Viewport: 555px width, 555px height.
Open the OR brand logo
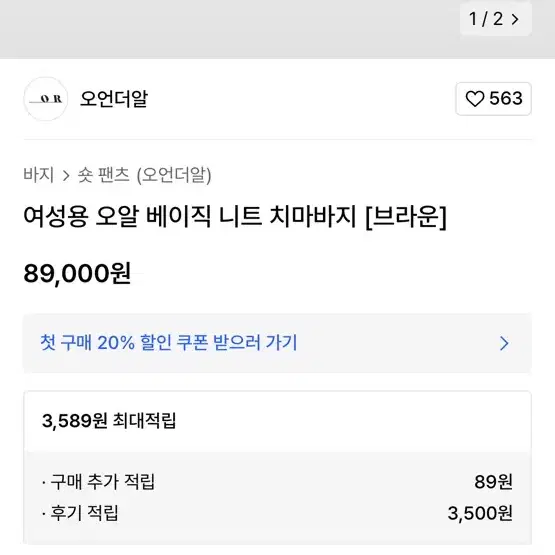pos(46,99)
